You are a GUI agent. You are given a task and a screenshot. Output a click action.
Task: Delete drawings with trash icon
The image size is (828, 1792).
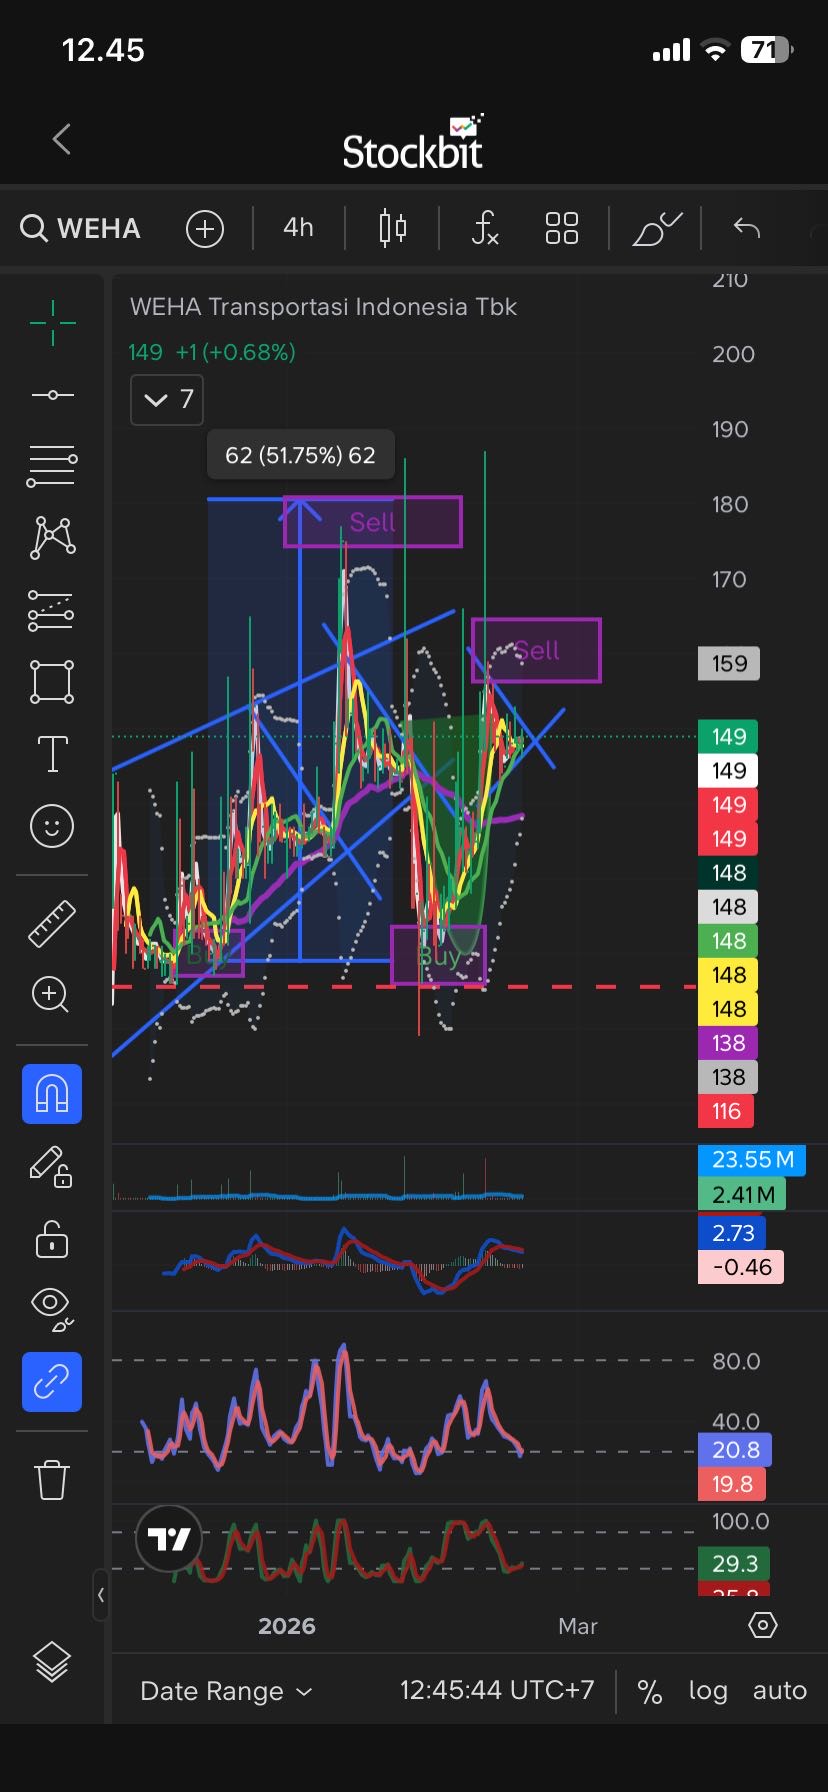pos(52,1479)
